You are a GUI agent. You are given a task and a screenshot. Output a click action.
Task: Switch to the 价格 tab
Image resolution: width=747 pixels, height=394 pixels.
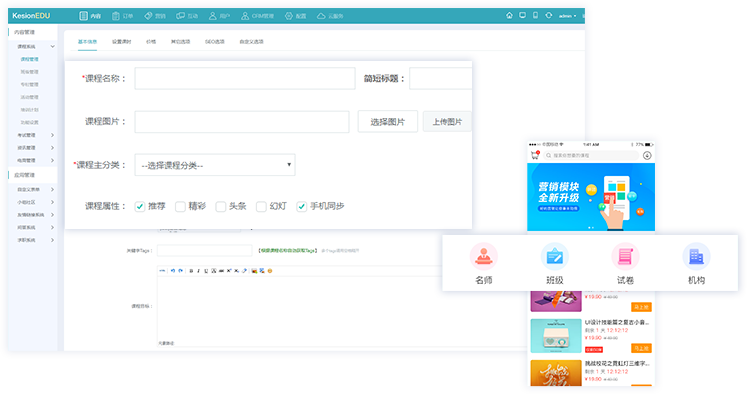(151, 41)
